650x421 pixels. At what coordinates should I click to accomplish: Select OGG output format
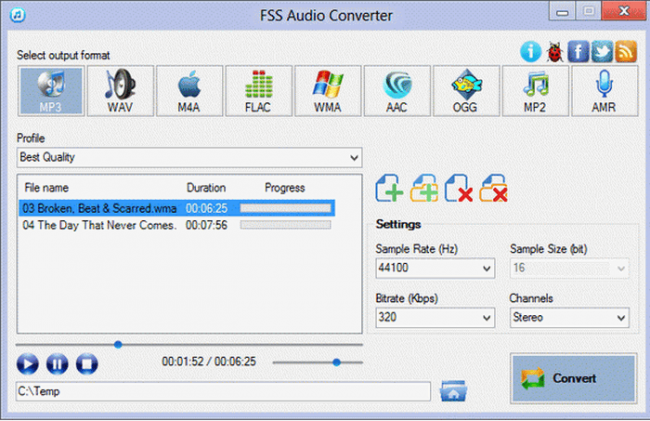[466, 91]
